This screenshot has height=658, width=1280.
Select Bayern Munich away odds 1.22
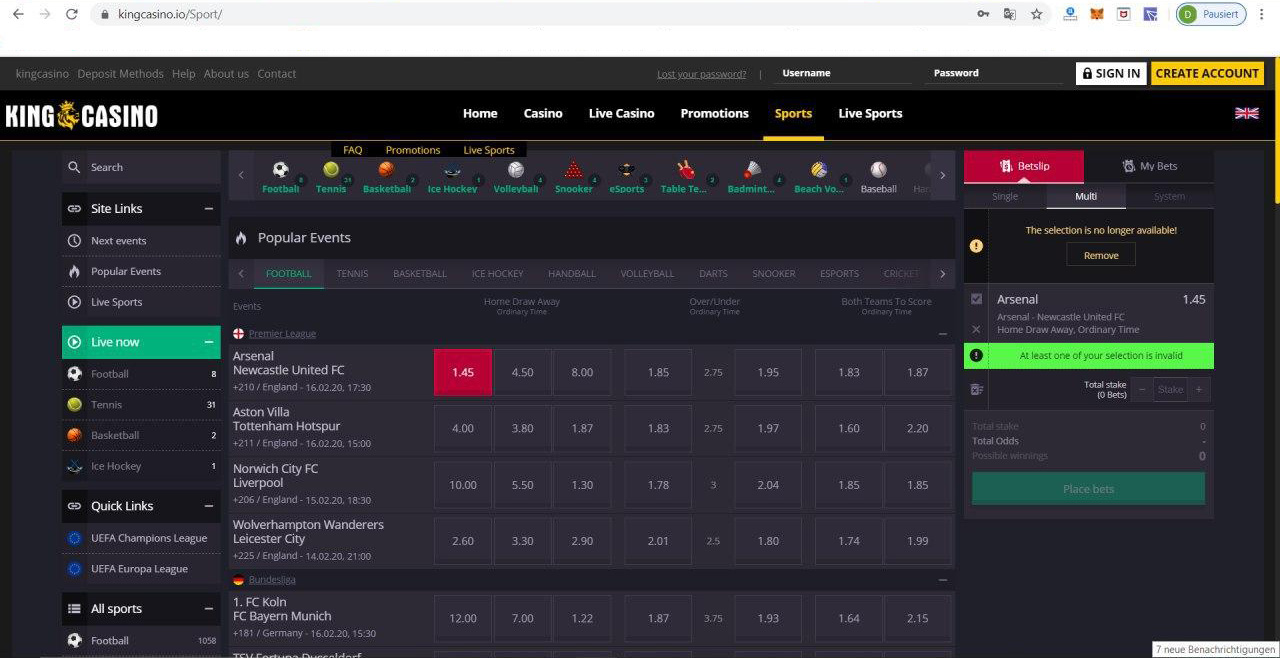[x=582, y=618]
